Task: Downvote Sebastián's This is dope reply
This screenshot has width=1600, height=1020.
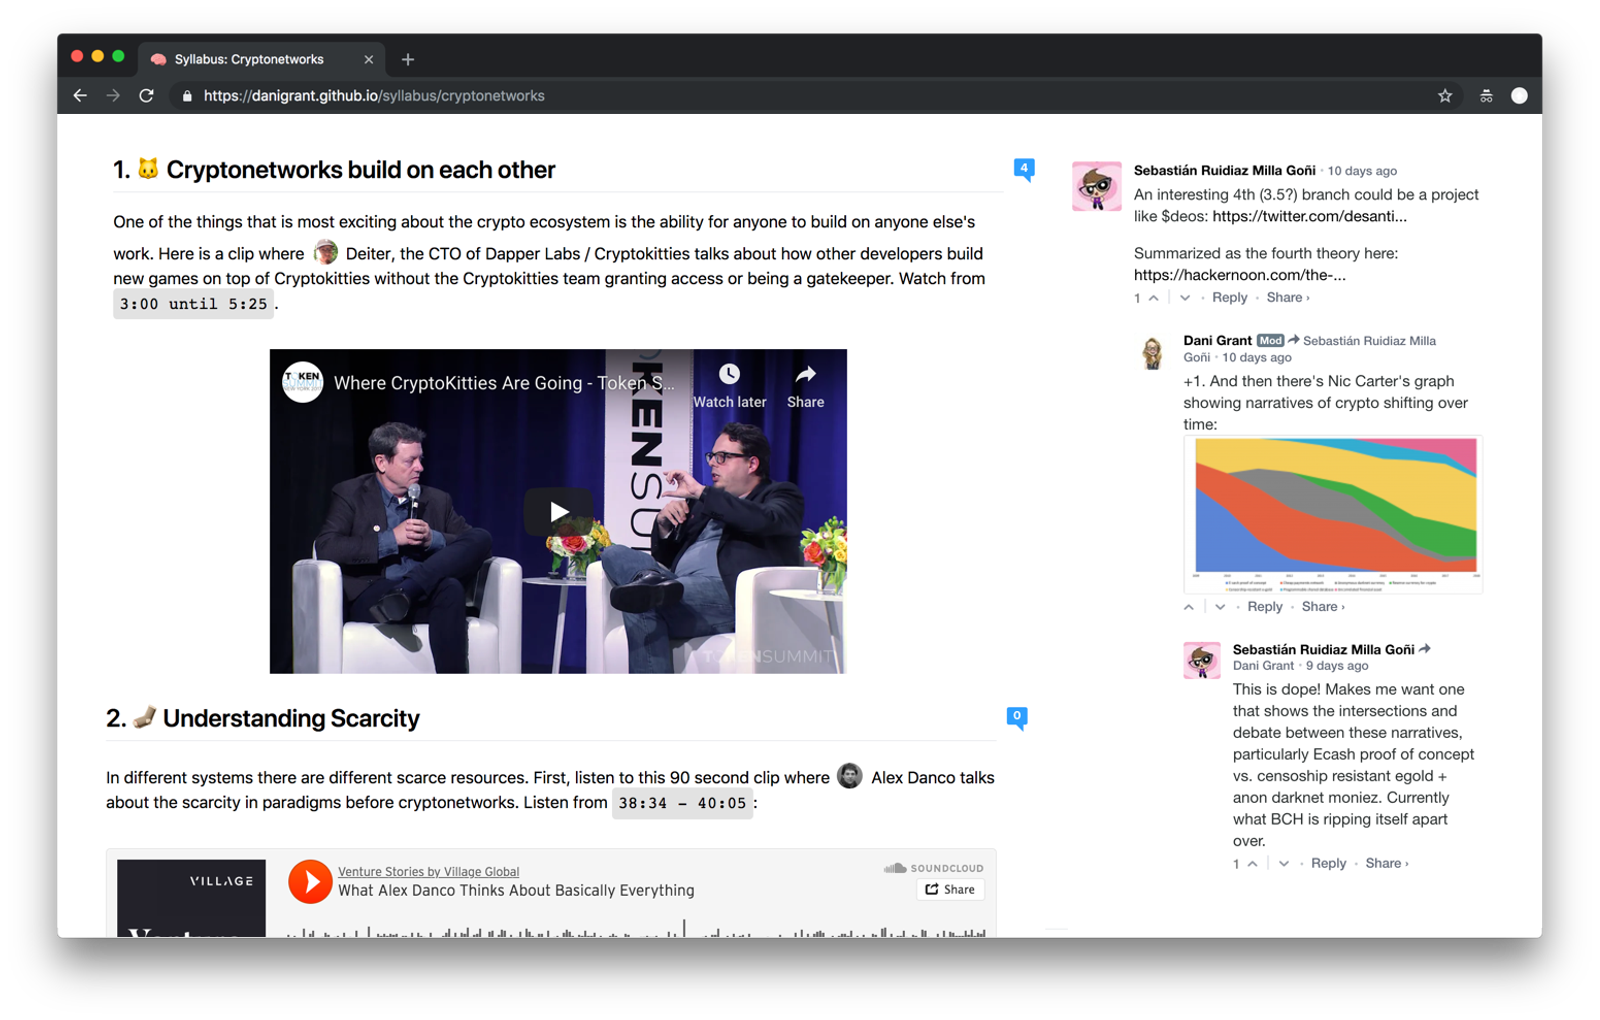Action: click(1283, 864)
